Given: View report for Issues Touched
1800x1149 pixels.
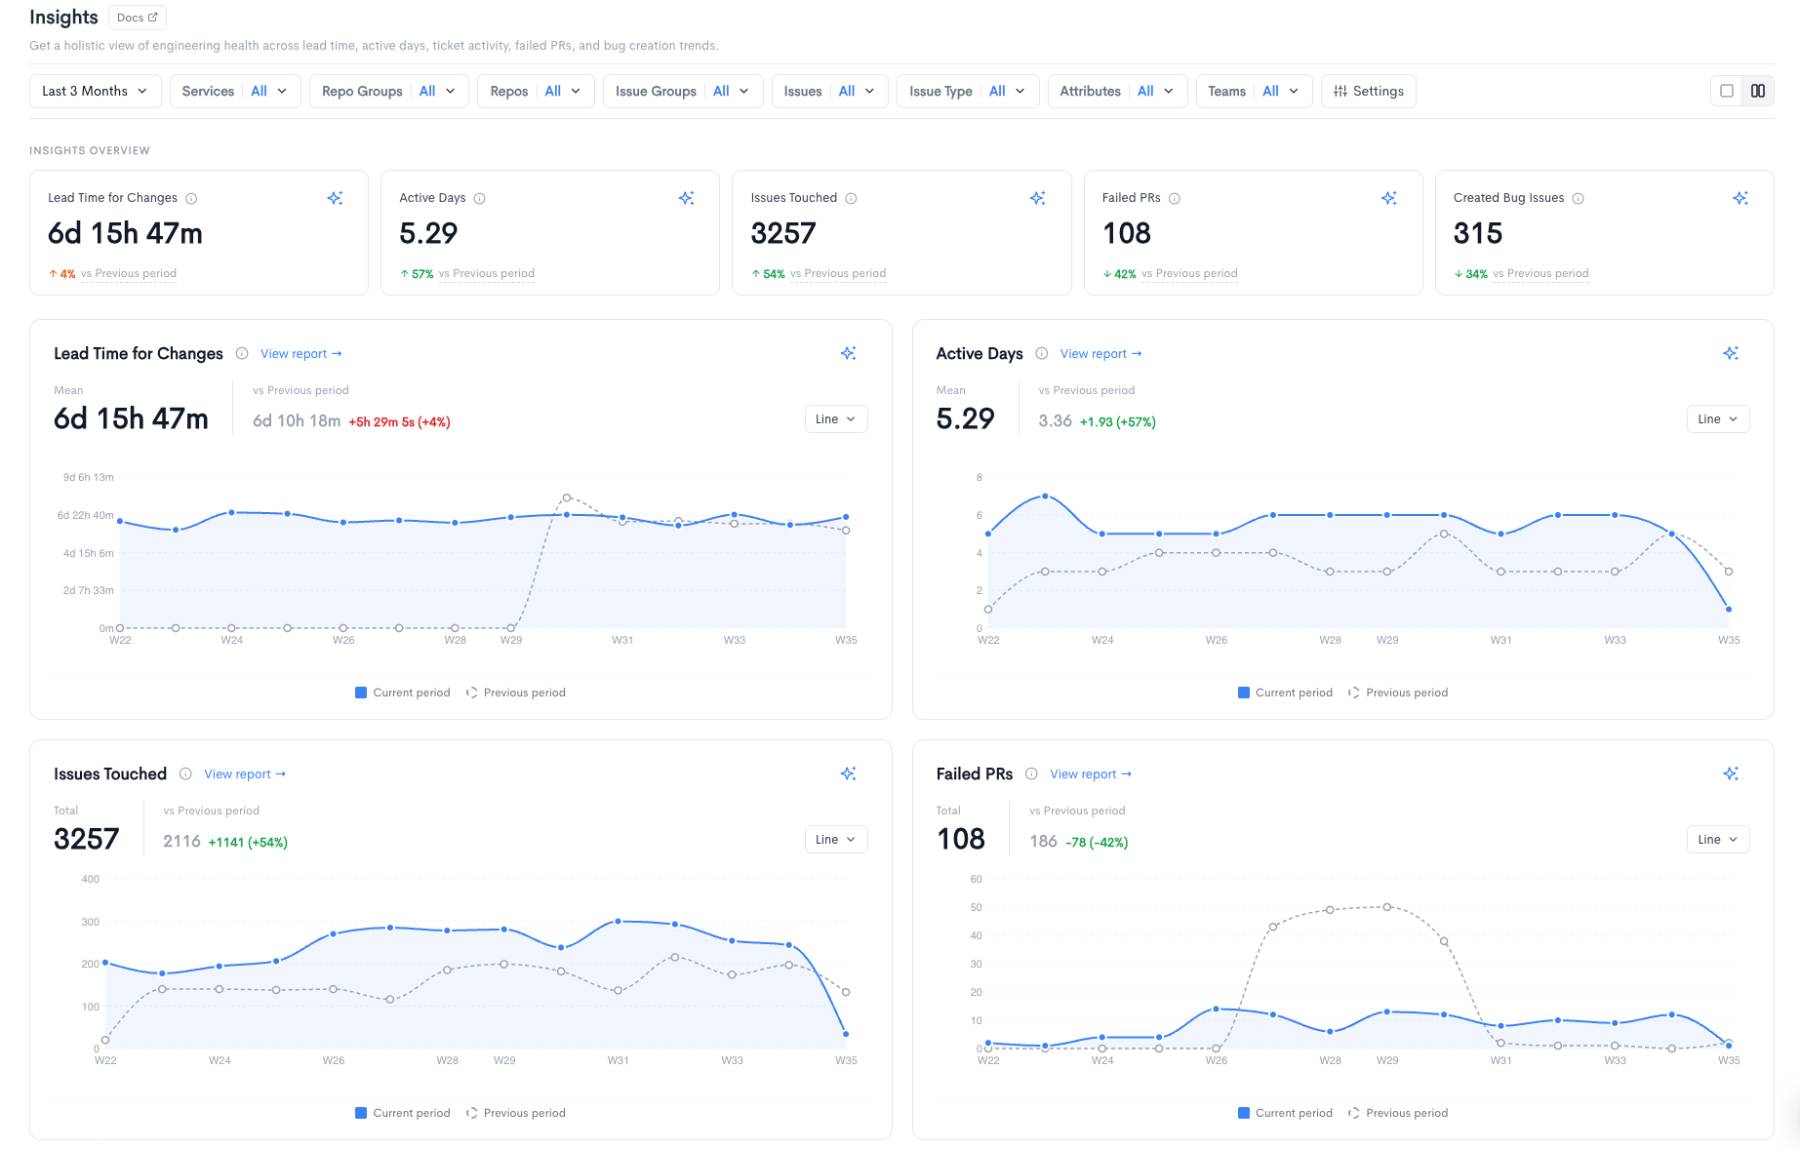Looking at the screenshot, I should click(x=245, y=773).
